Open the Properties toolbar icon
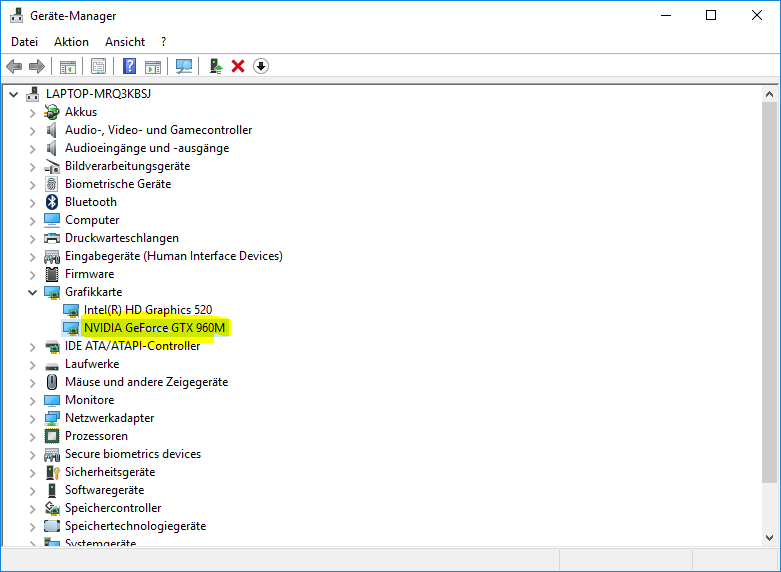Viewport: 781px width, 572px height. click(98, 66)
